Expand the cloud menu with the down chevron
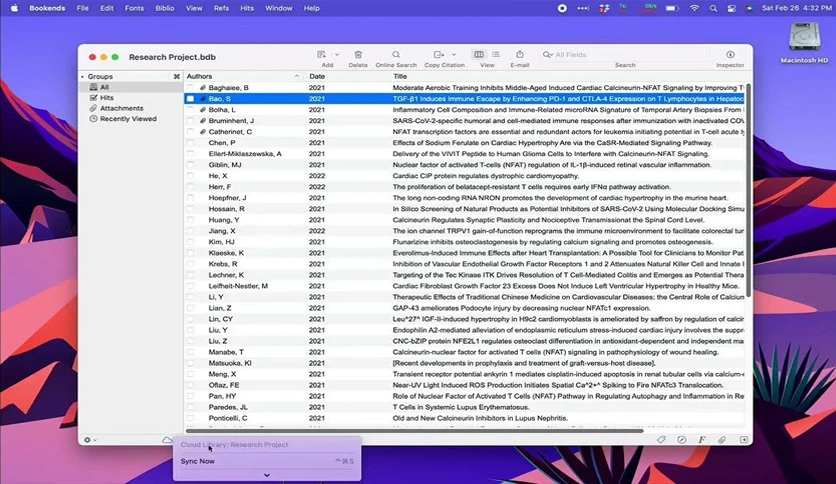 tap(267, 475)
